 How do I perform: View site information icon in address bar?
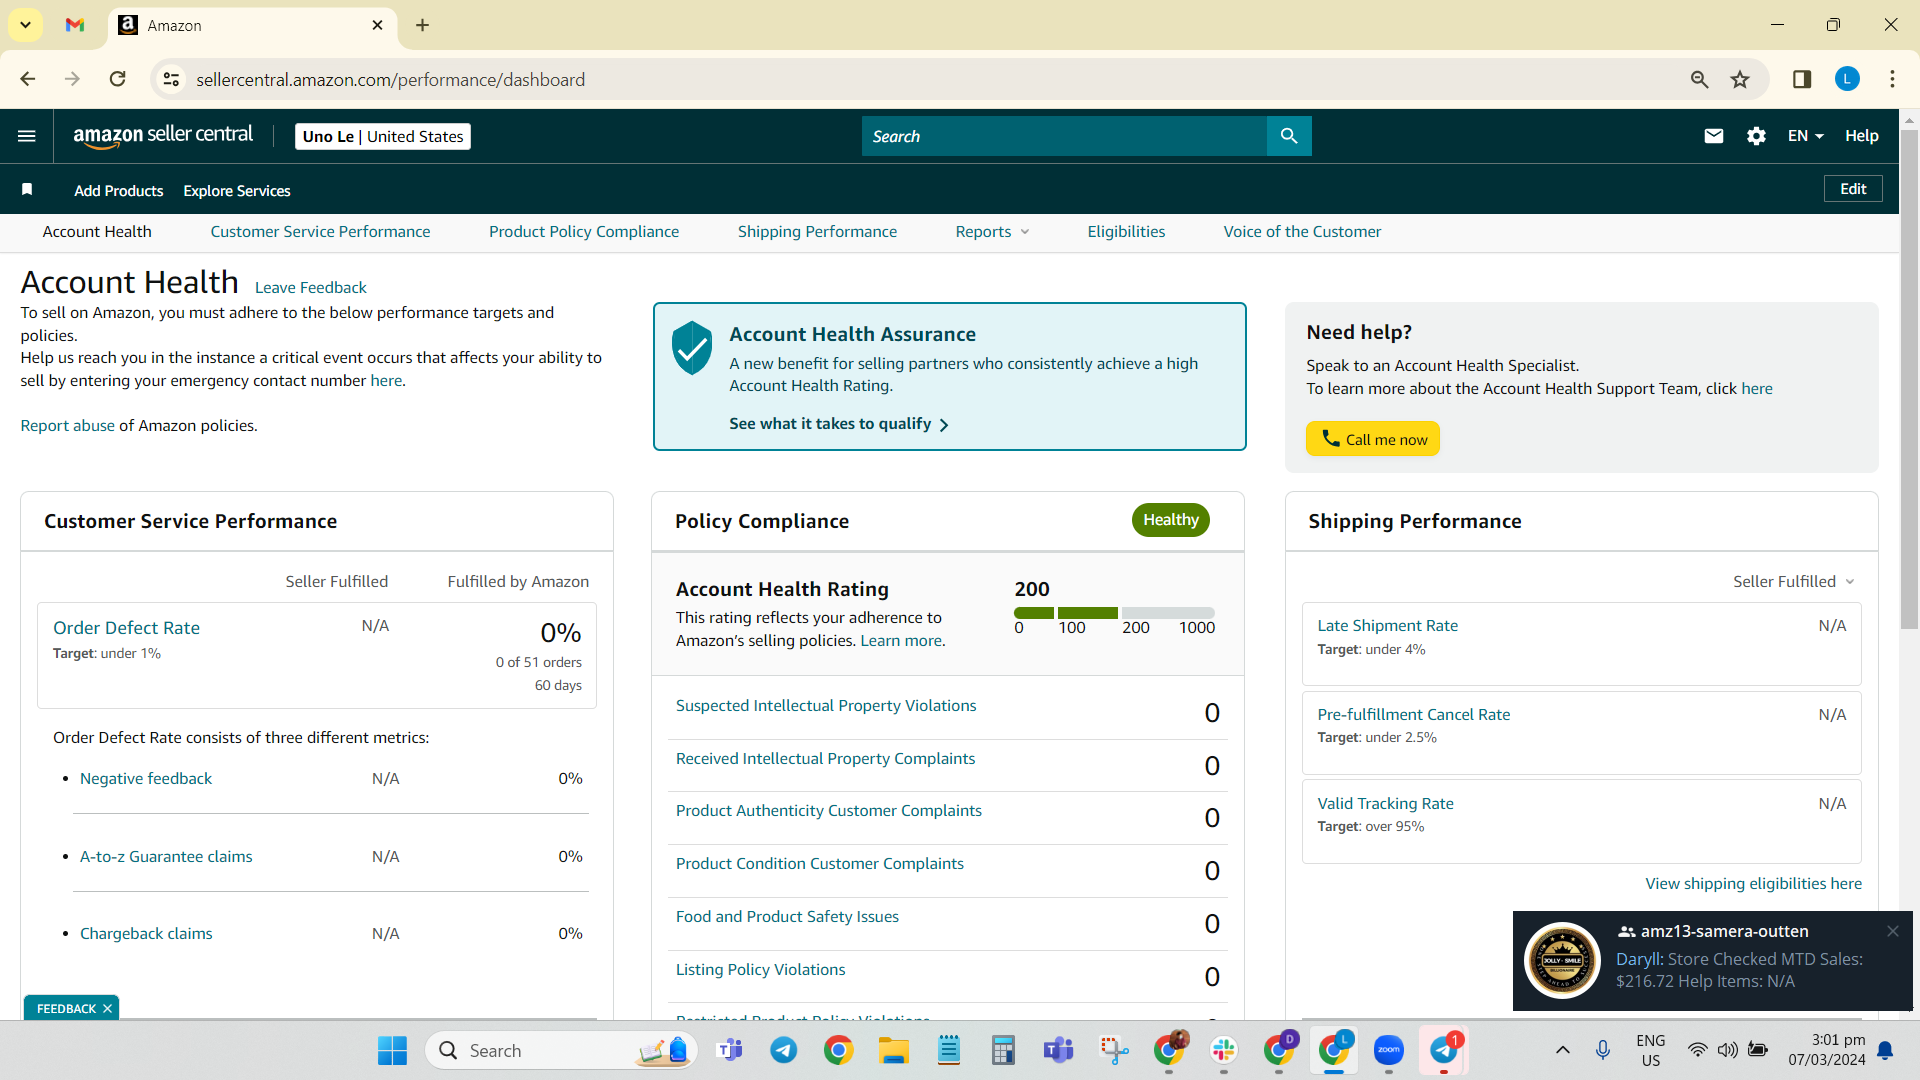(x=172, y=79)
